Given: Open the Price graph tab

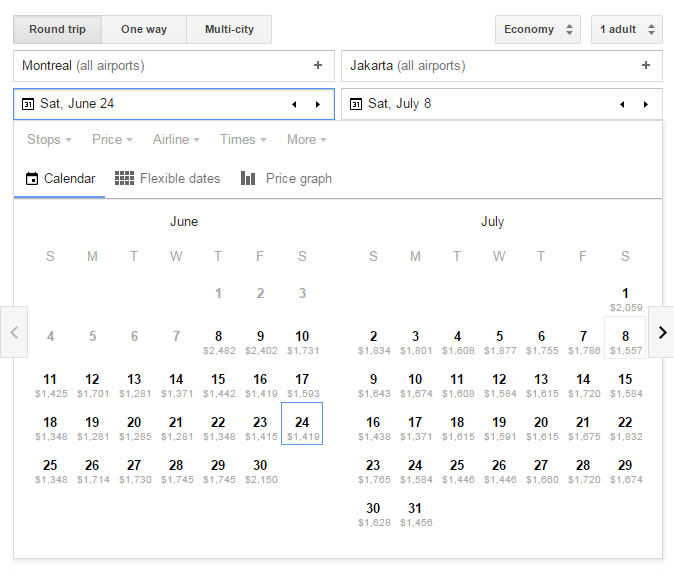Looking at the screenshot, I should coord(286,179).
